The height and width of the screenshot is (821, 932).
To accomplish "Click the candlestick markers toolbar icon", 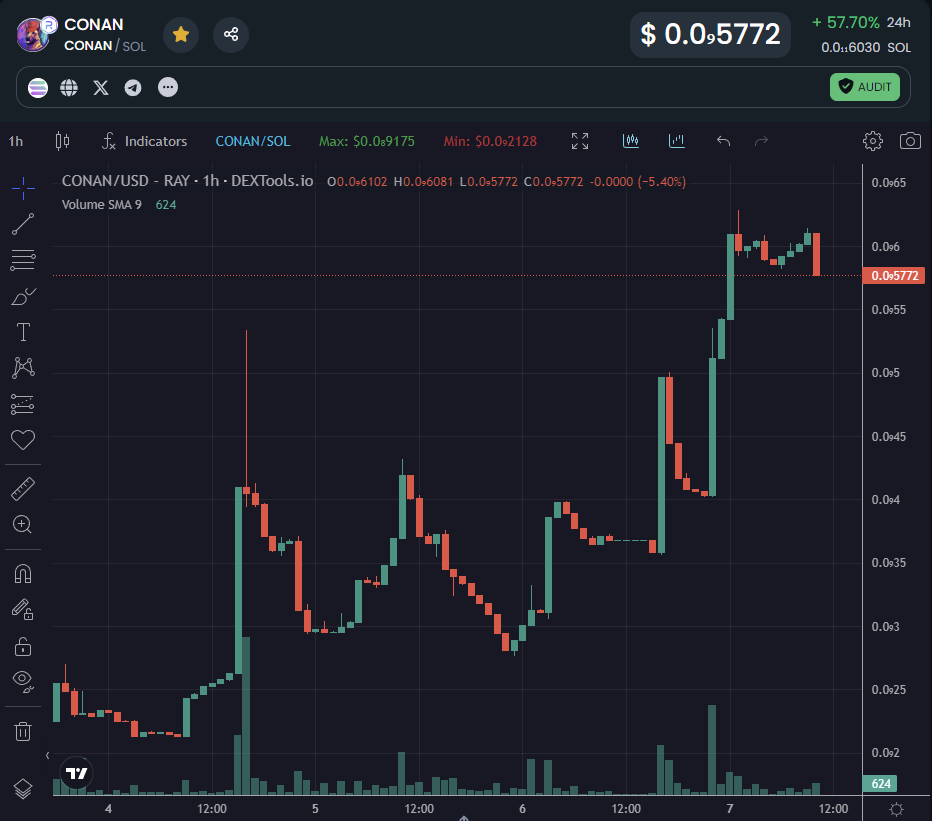I will [x=631, y=141].
